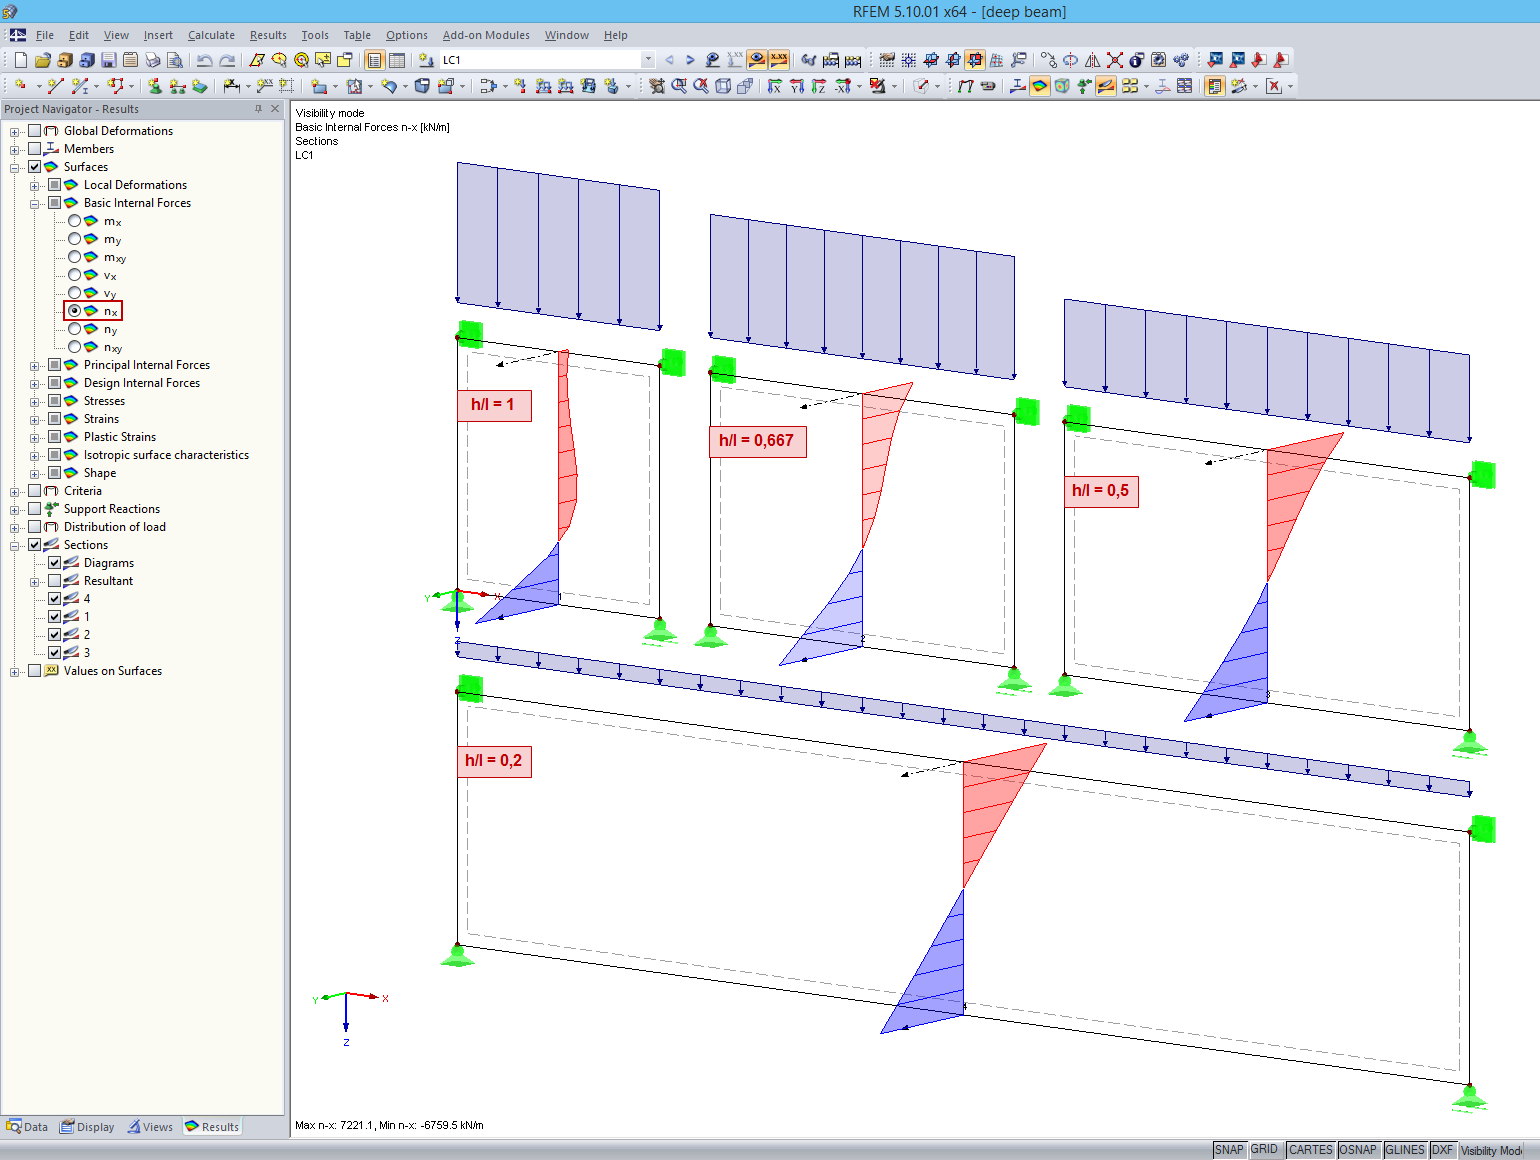Redo the last undone action
This screenshot has height=1160, width=1540.
point(227,60)
